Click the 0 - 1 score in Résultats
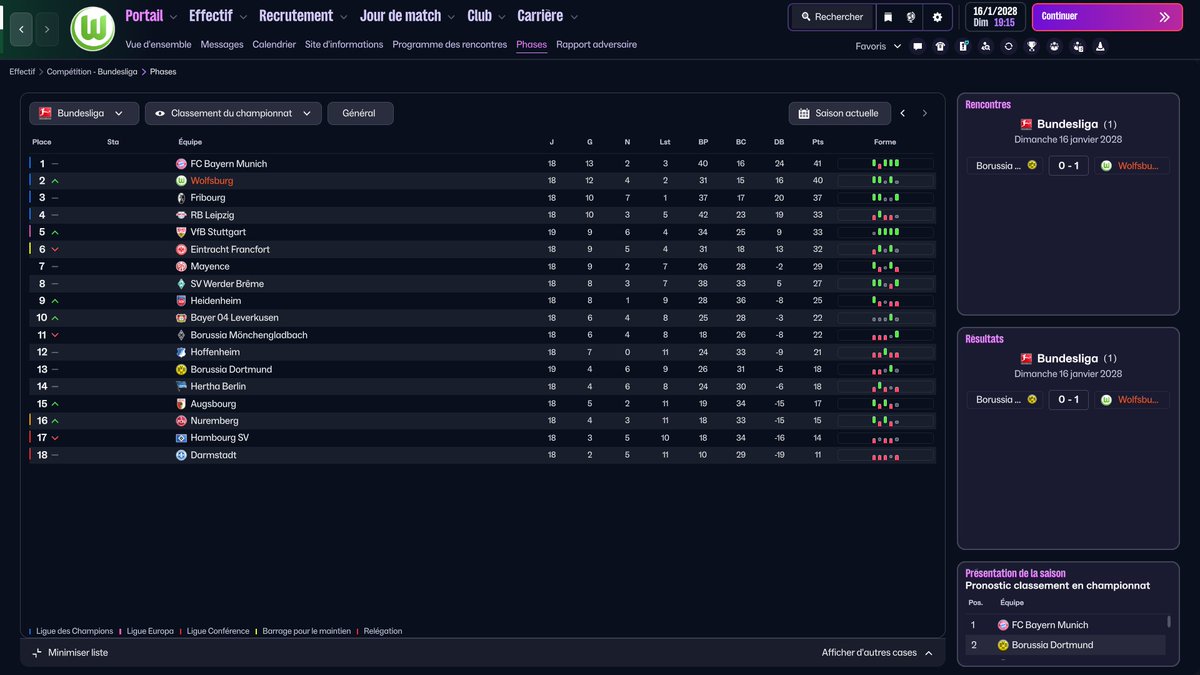The height and width of the screenshot is (675, 1200). tap(1069, 400)
